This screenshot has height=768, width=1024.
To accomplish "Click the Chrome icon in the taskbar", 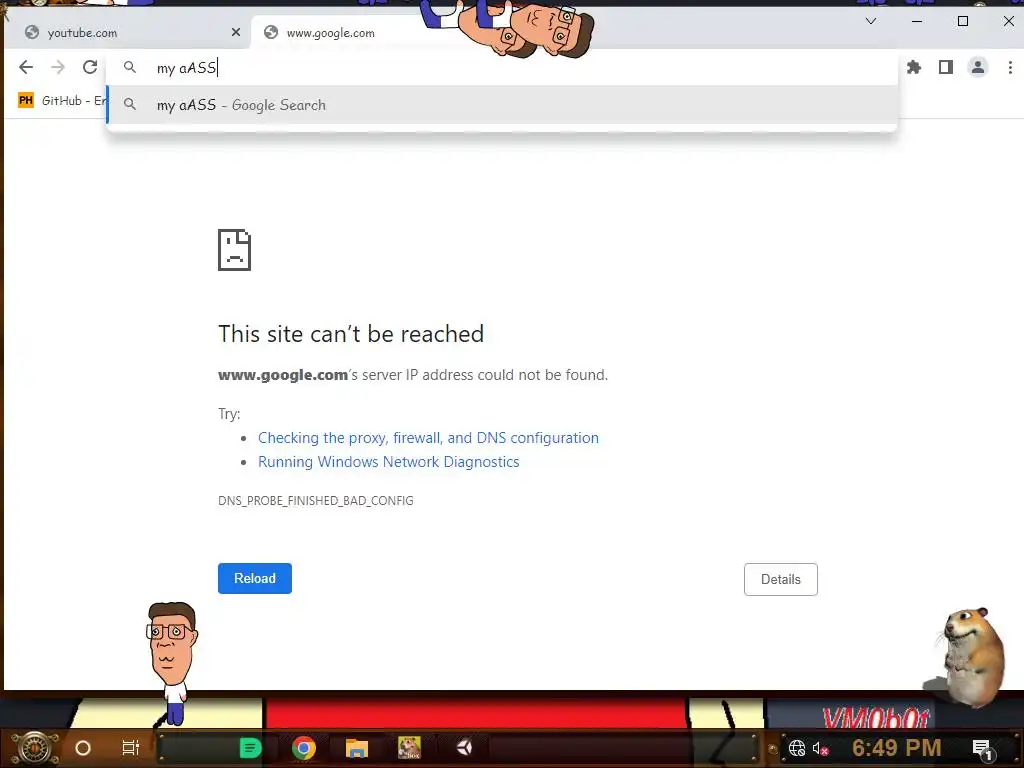I will click(304, 748).
